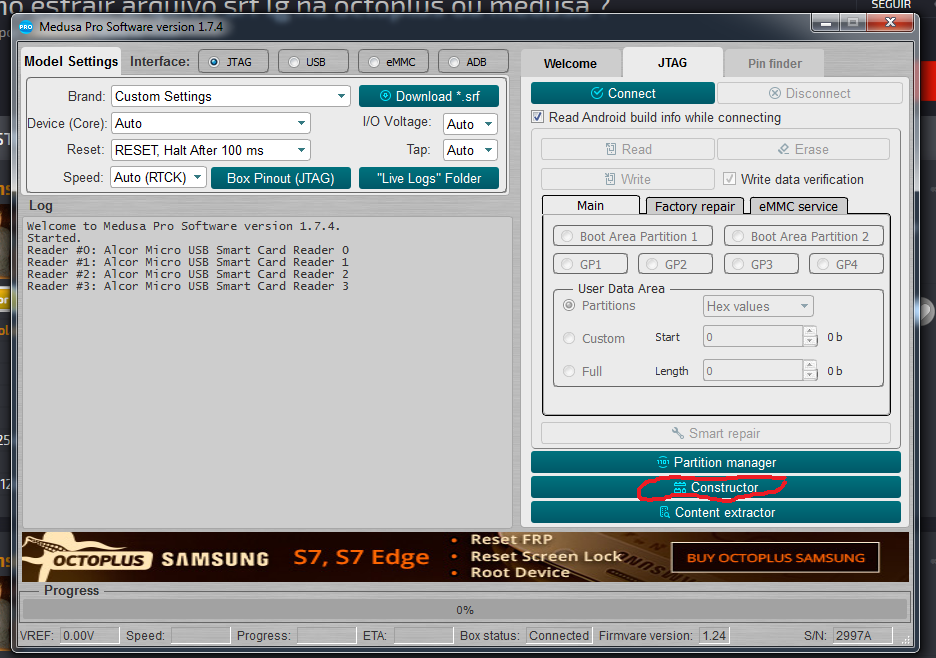Click the 0% progress bar
Viewport: 936px width, 658px height.
point(464,610)
